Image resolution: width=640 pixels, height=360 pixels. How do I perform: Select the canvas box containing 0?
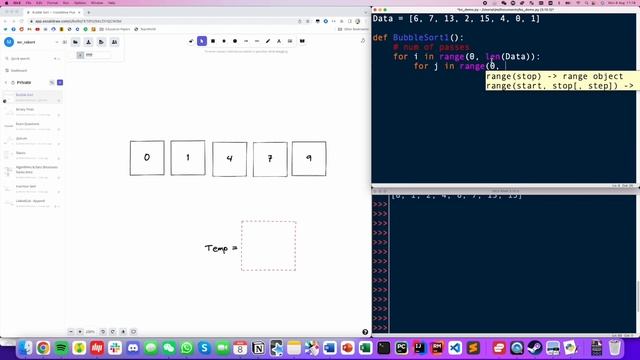click(x=147, y=158)
